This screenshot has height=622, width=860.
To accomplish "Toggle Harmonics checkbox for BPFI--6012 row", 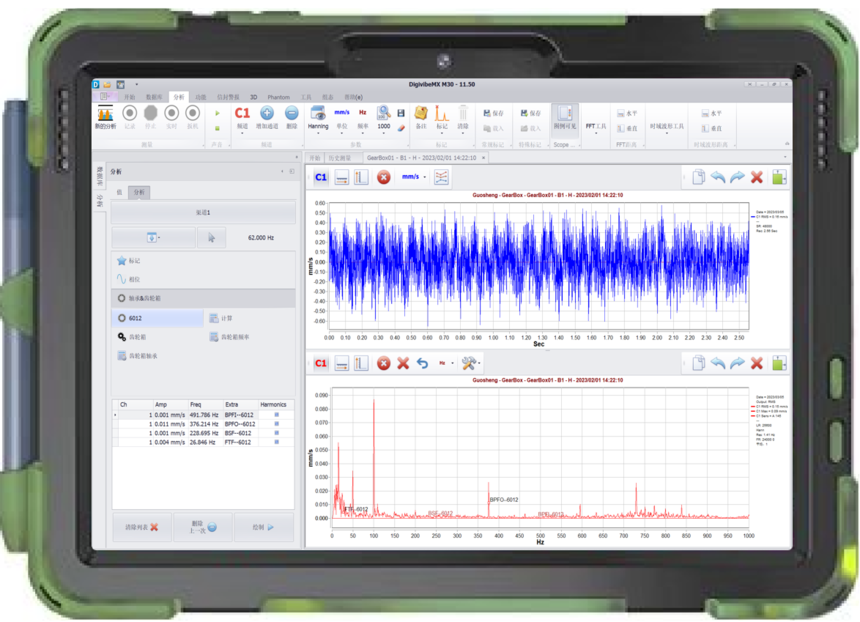I will (277, 415).
